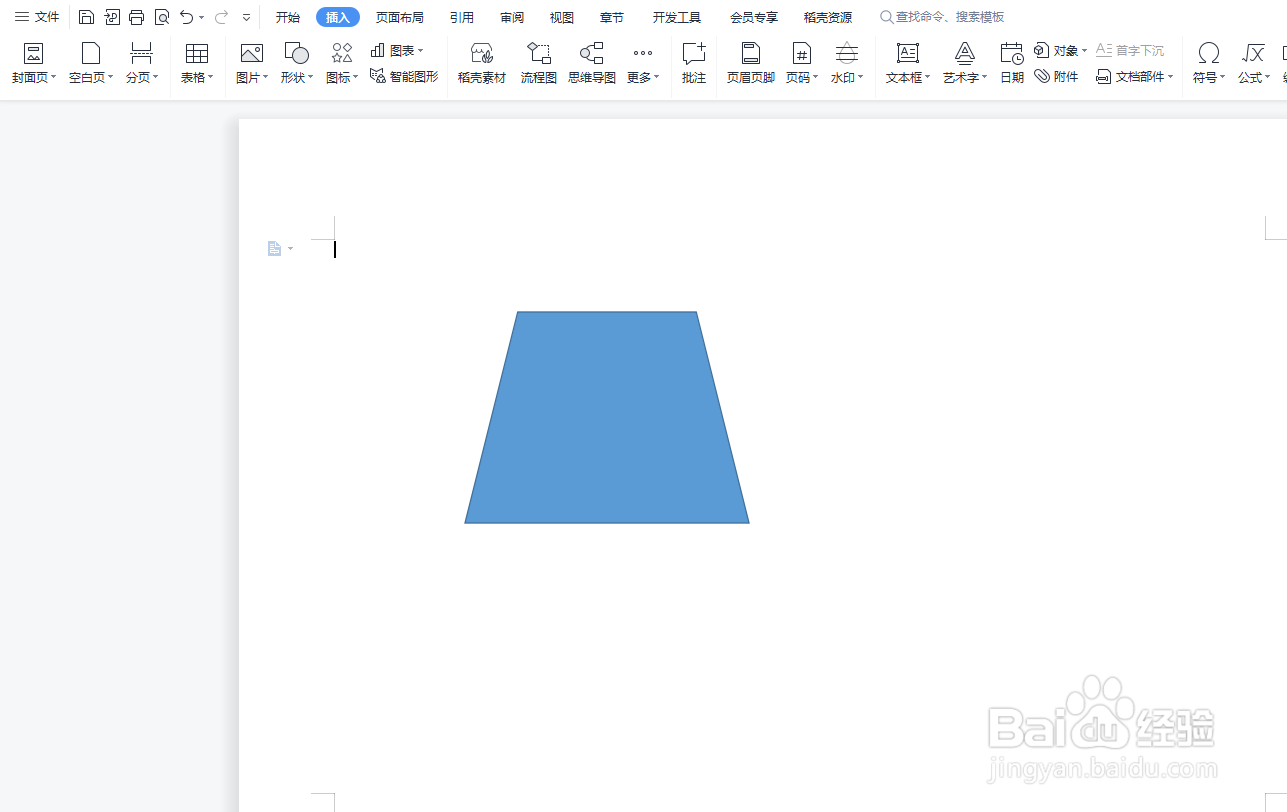Image resolution: width=1287 pixels, height=812 pixels.
Task: Insert 日期 date
Action: point(1012,63)
